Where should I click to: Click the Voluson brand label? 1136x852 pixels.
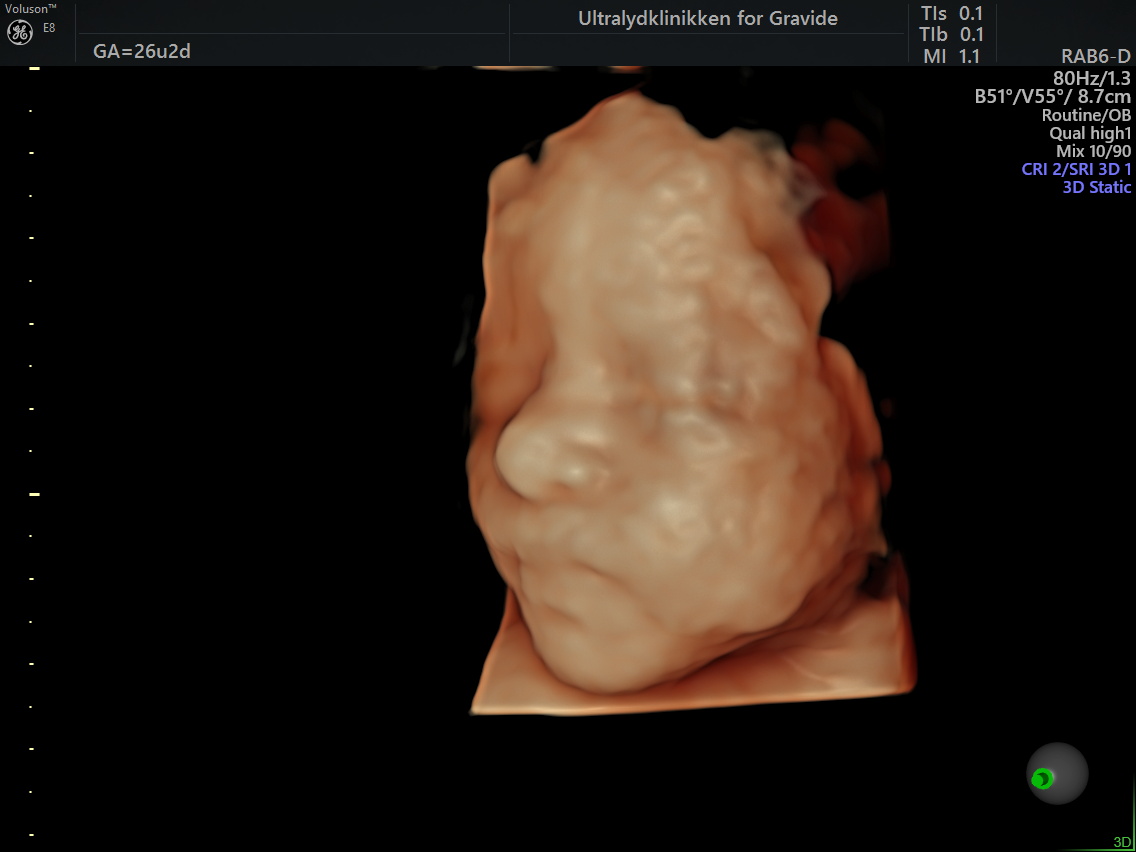(x=31, y=8)
